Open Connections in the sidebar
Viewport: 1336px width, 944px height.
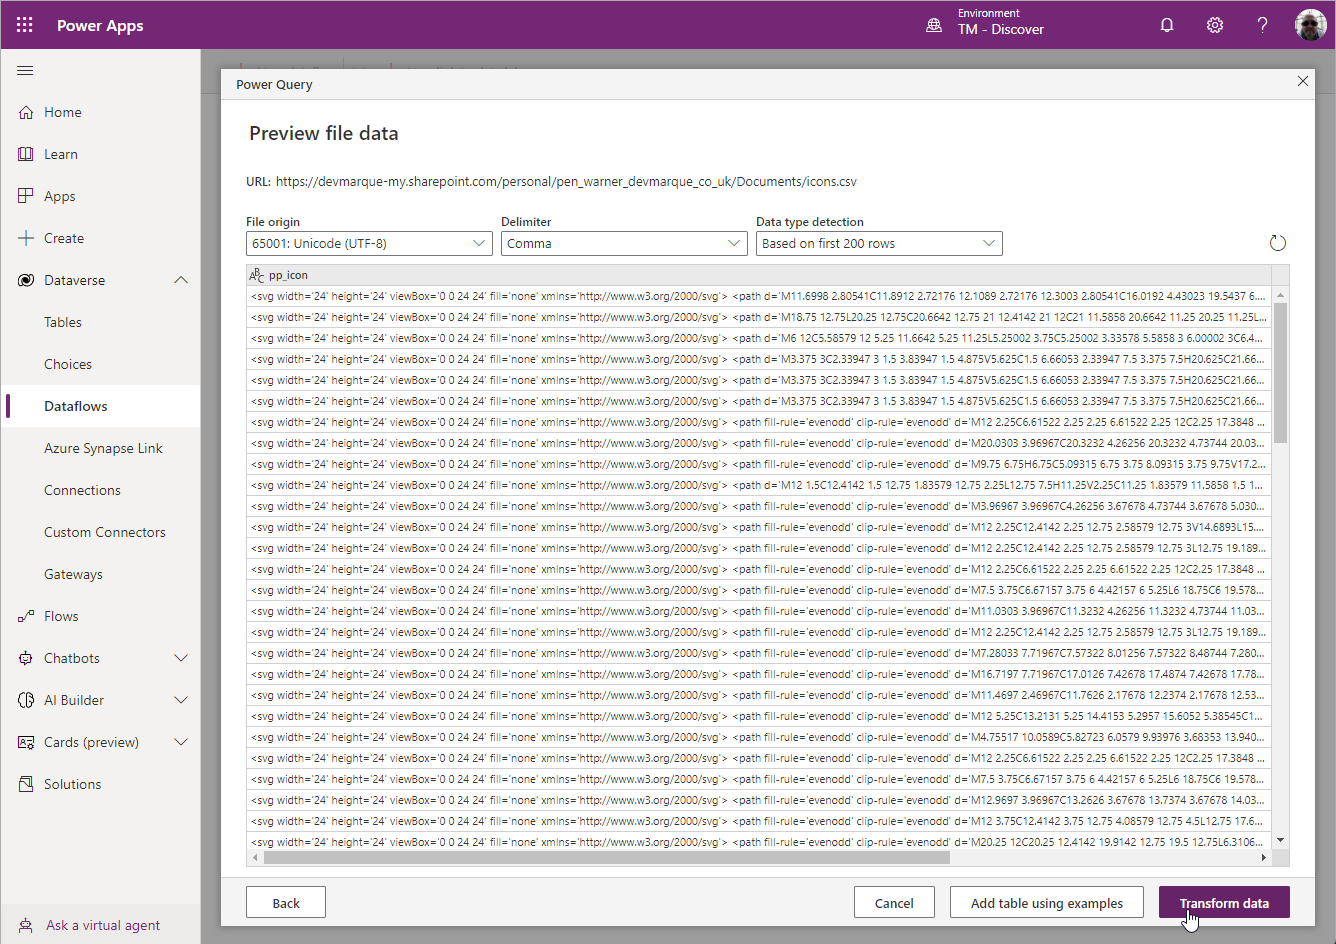point(82,490)
